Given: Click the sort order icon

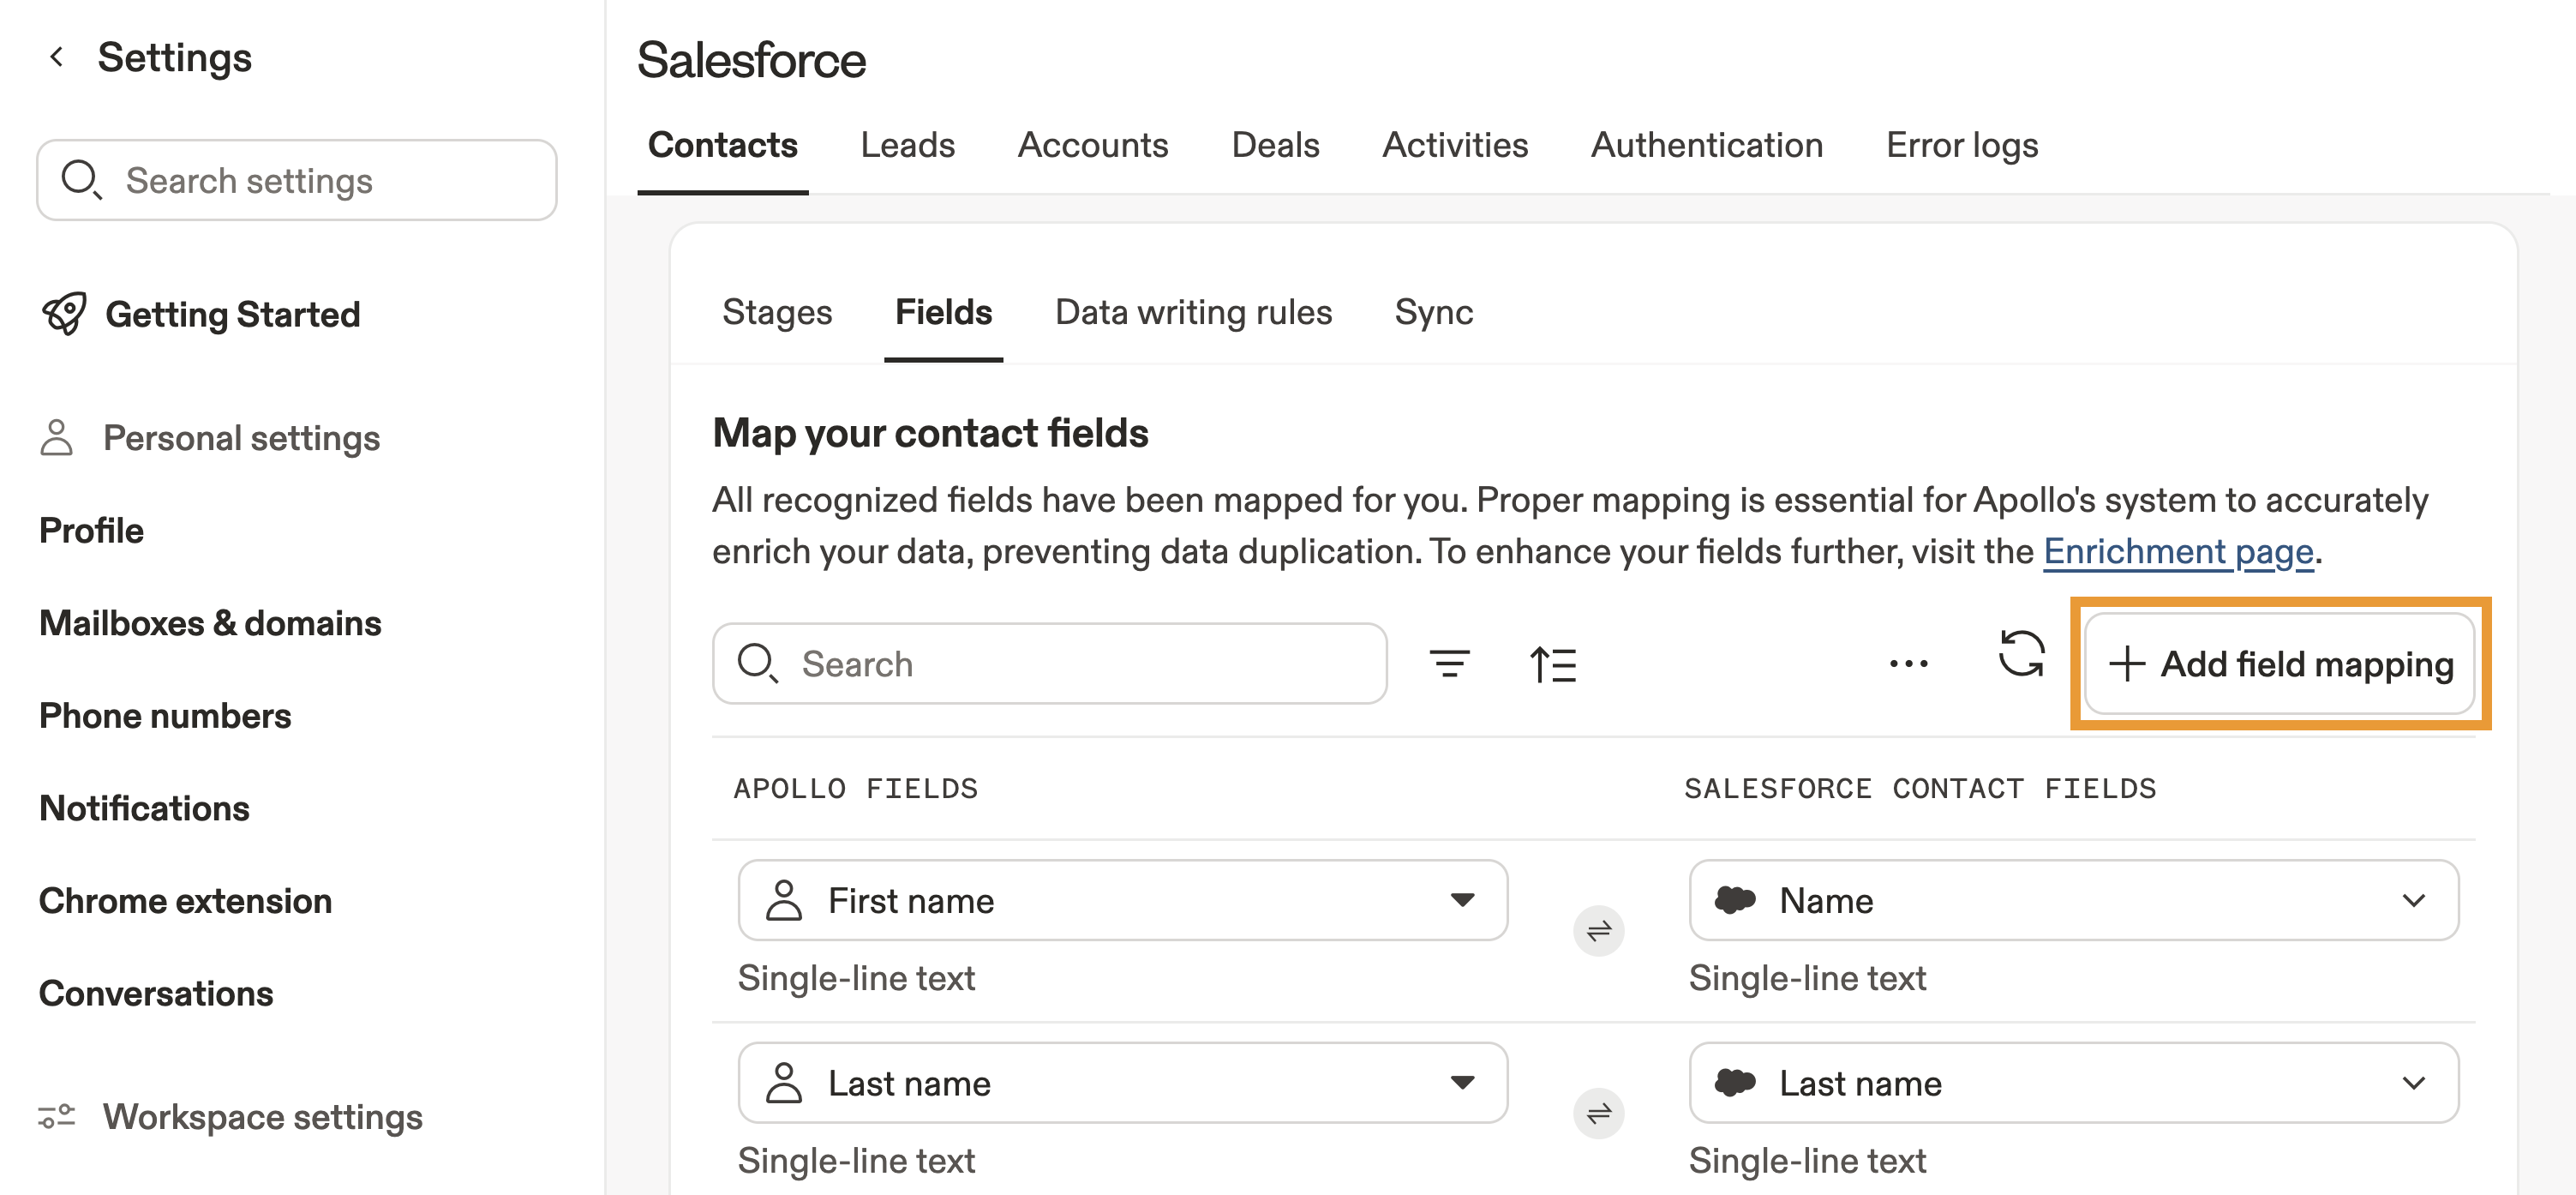Looking at the screenshot, I should click(x=1552, y=664).
